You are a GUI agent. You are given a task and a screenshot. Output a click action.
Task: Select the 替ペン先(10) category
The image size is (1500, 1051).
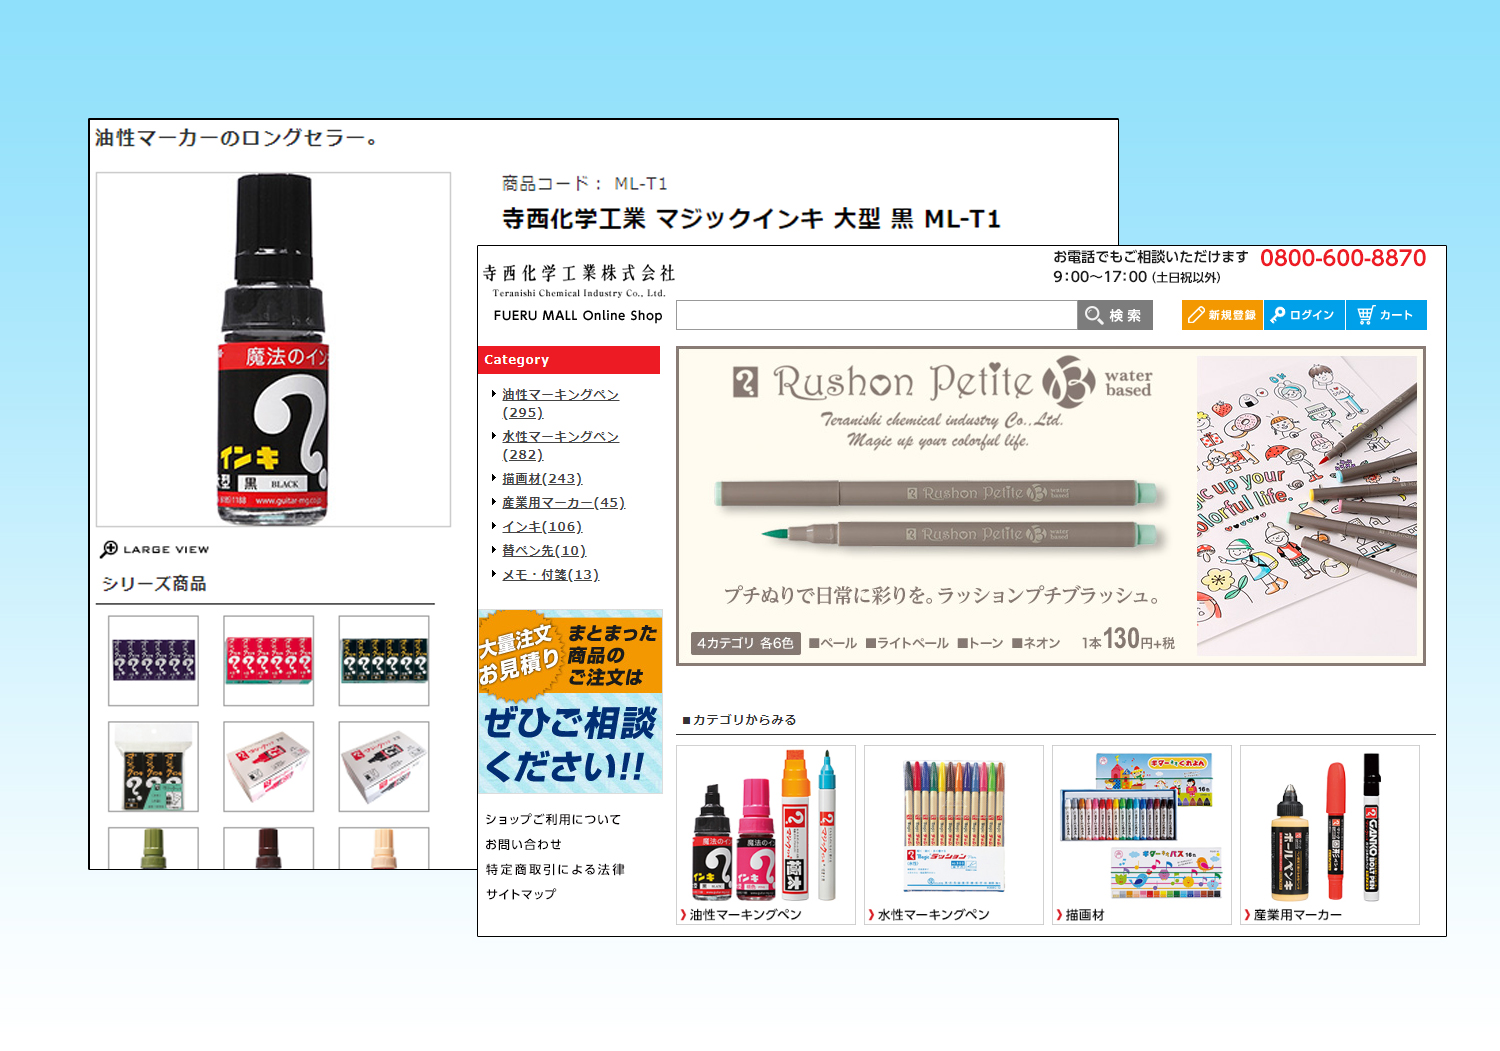pos(543,551)
